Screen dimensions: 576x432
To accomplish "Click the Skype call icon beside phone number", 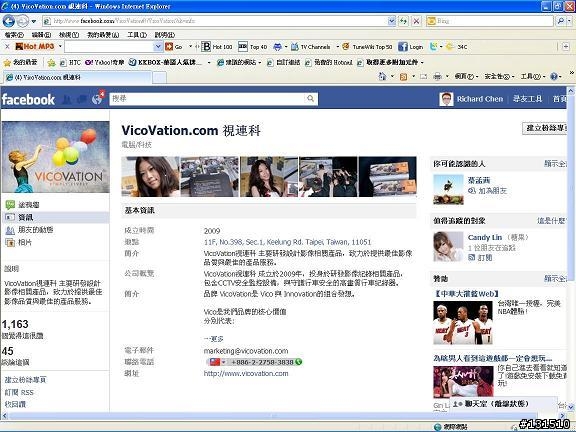I will (299, 362).
